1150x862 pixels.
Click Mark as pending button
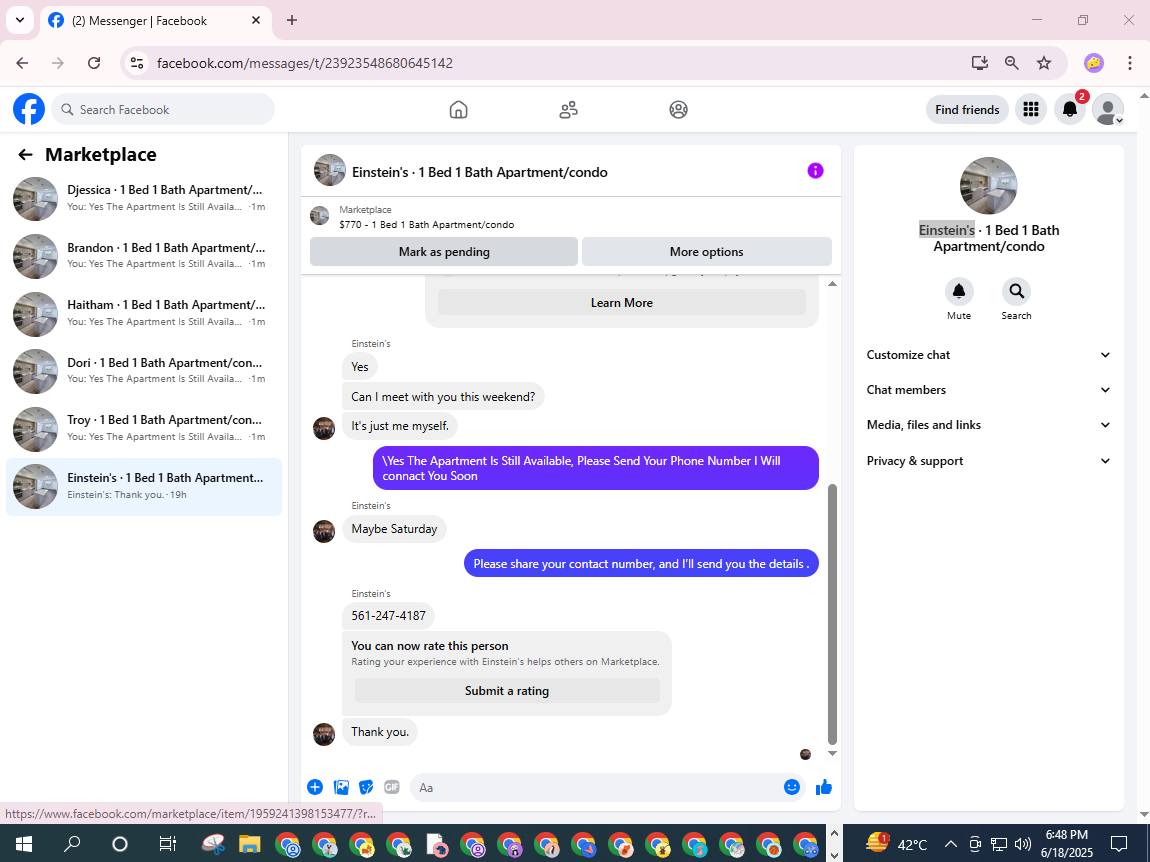[x=444, y=252]
